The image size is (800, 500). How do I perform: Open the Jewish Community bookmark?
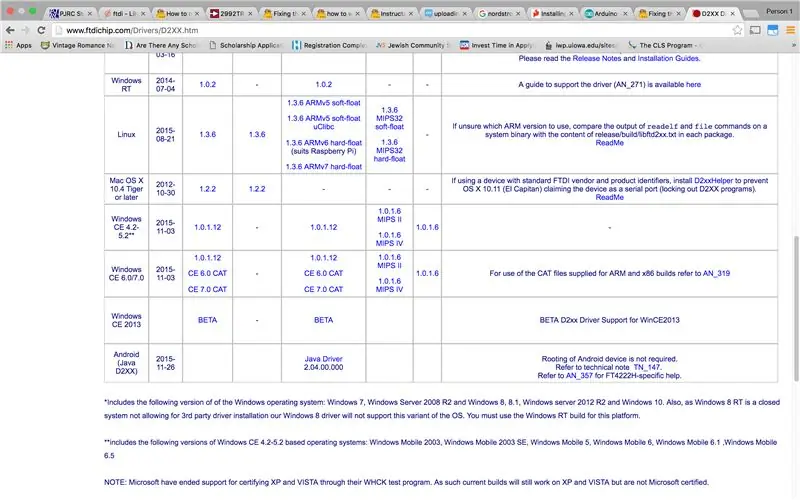[412, 45]
